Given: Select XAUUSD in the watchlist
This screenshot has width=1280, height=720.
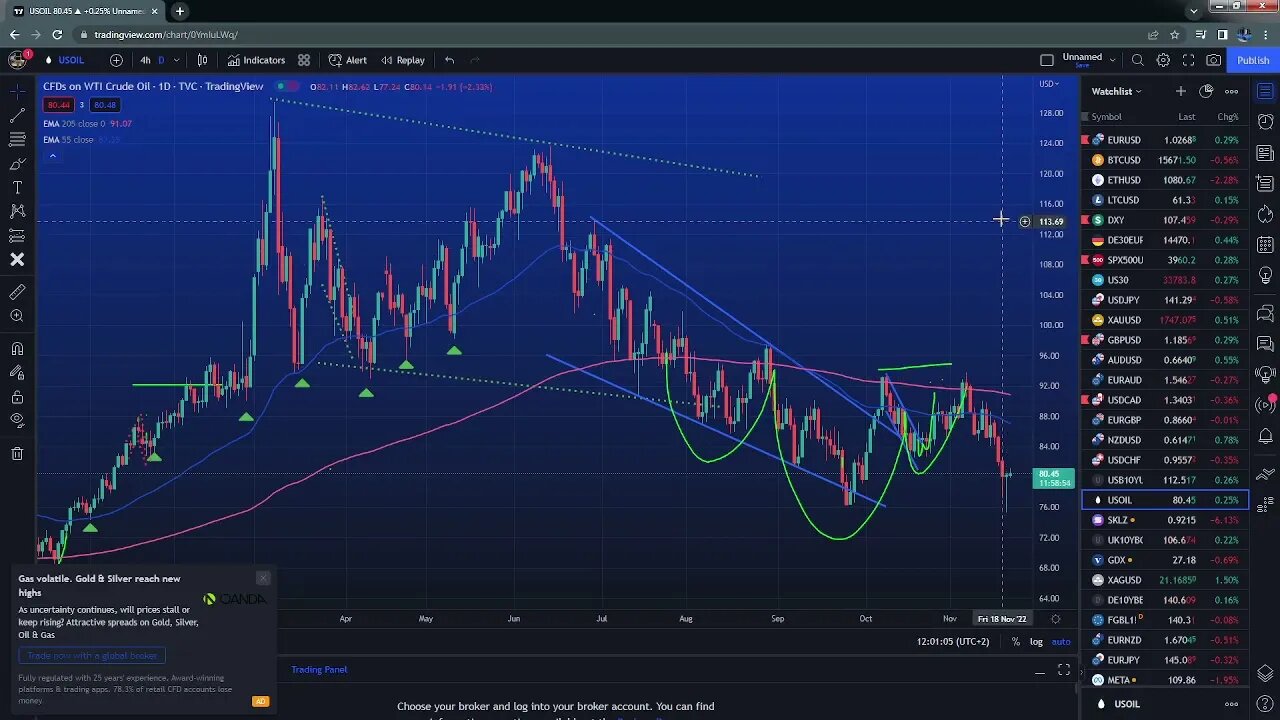Looking at the screenshot, I should point(1165,320).
